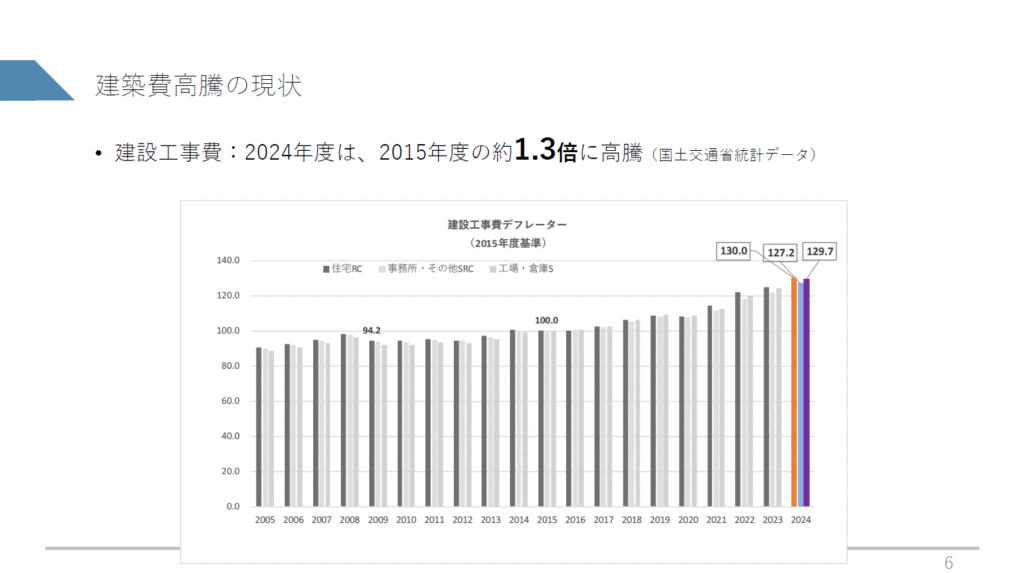1024x573 pixels.
Task: Select the bold 1.3倍 text
Action: click(545, 152)
